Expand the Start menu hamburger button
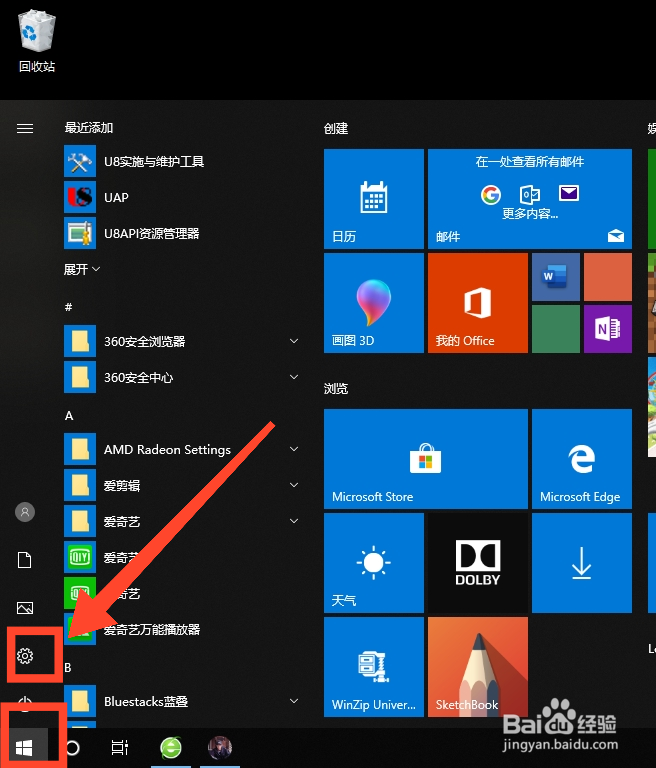Image resolution: width=656 pixels, height=768 pixels. [25, 128]
